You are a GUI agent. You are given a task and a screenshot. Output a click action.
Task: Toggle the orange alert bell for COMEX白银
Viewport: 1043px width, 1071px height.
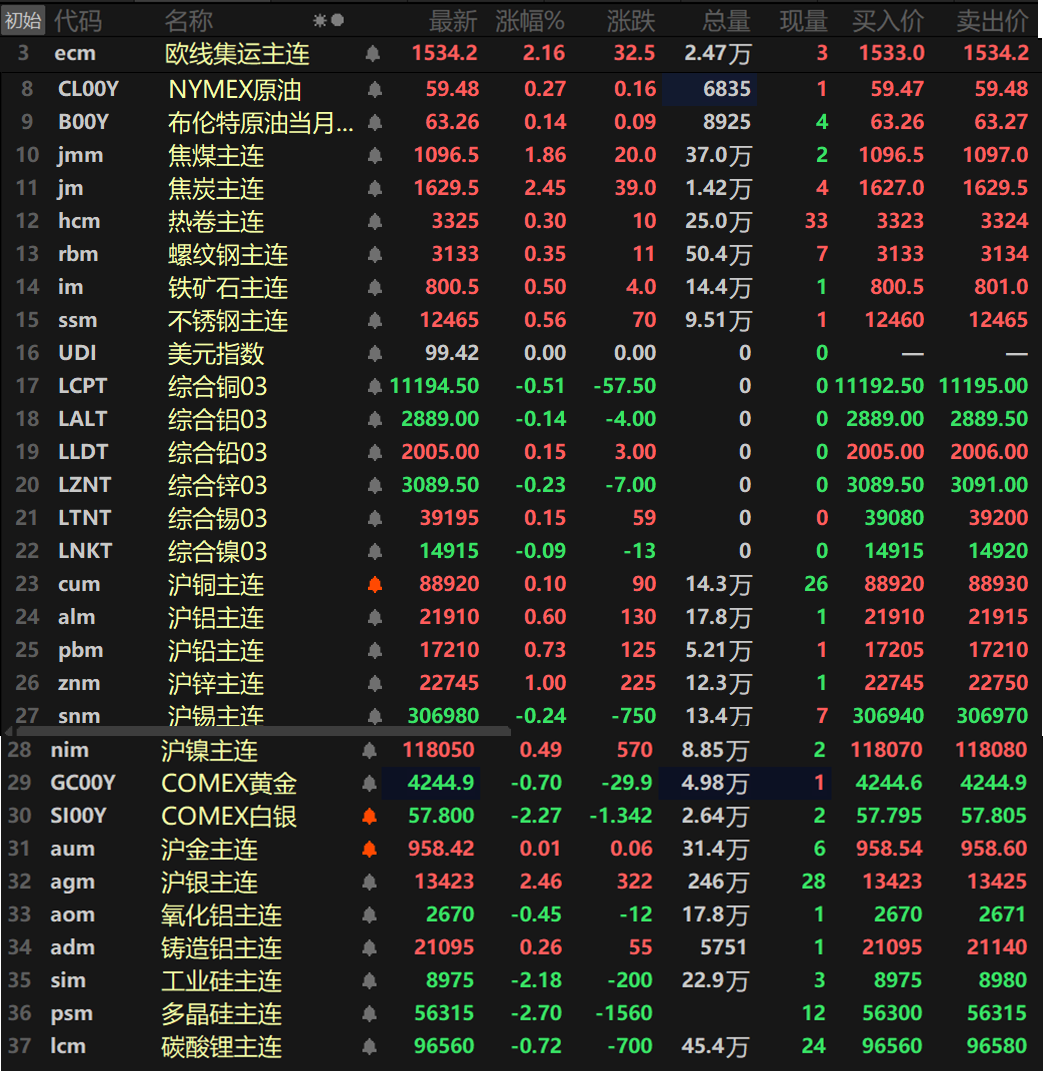point(369,817)
